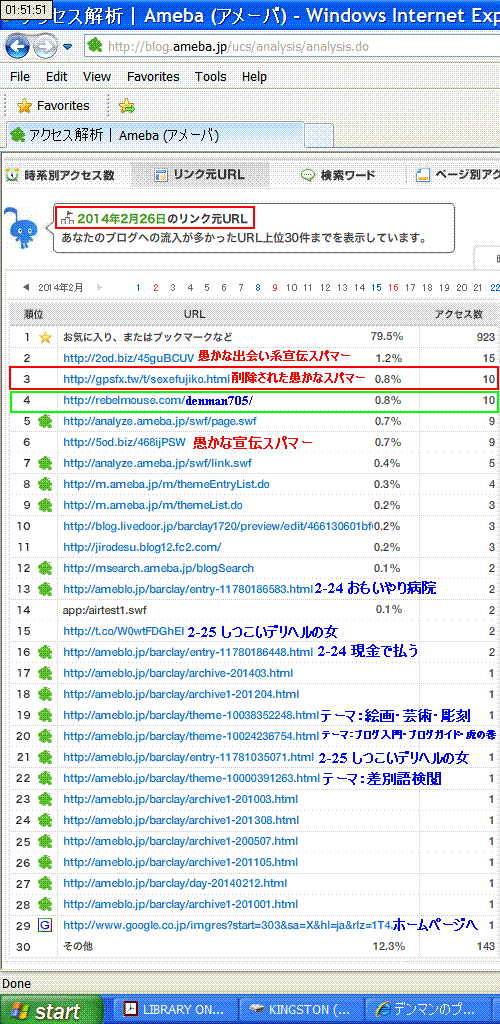Open the View menu
This screenshot has width=500, height=1024.
coord(97,77)
